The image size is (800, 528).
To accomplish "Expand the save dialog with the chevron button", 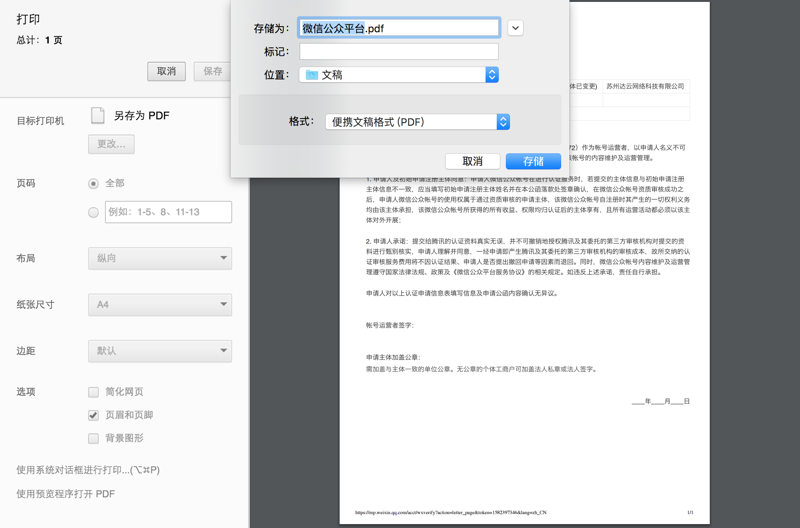I will (x=515, y=28).
